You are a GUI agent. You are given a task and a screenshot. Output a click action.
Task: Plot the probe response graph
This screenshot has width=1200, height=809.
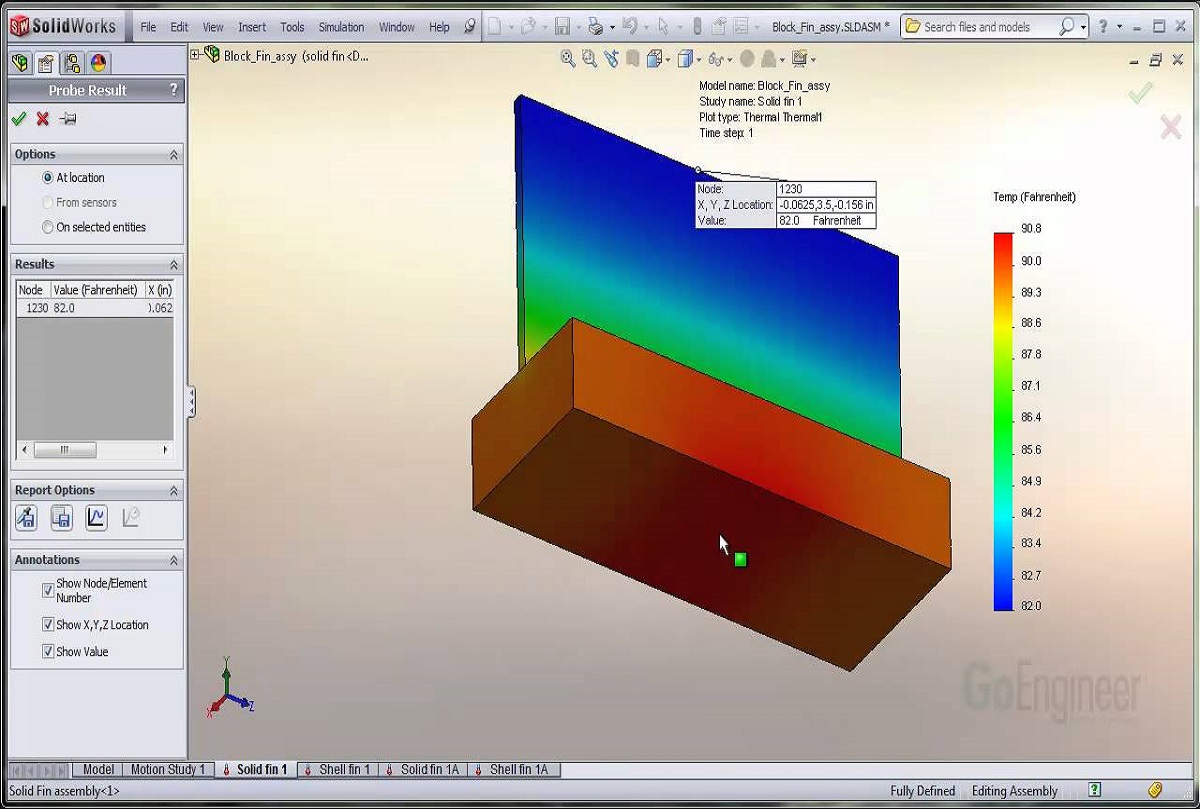[x=96, y=517]
